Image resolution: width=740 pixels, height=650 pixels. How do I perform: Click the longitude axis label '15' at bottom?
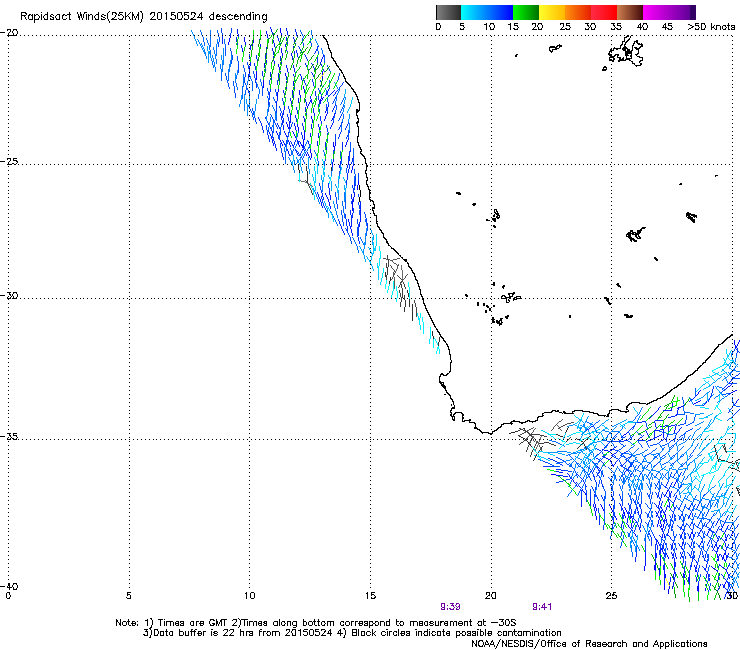point(370,596)
